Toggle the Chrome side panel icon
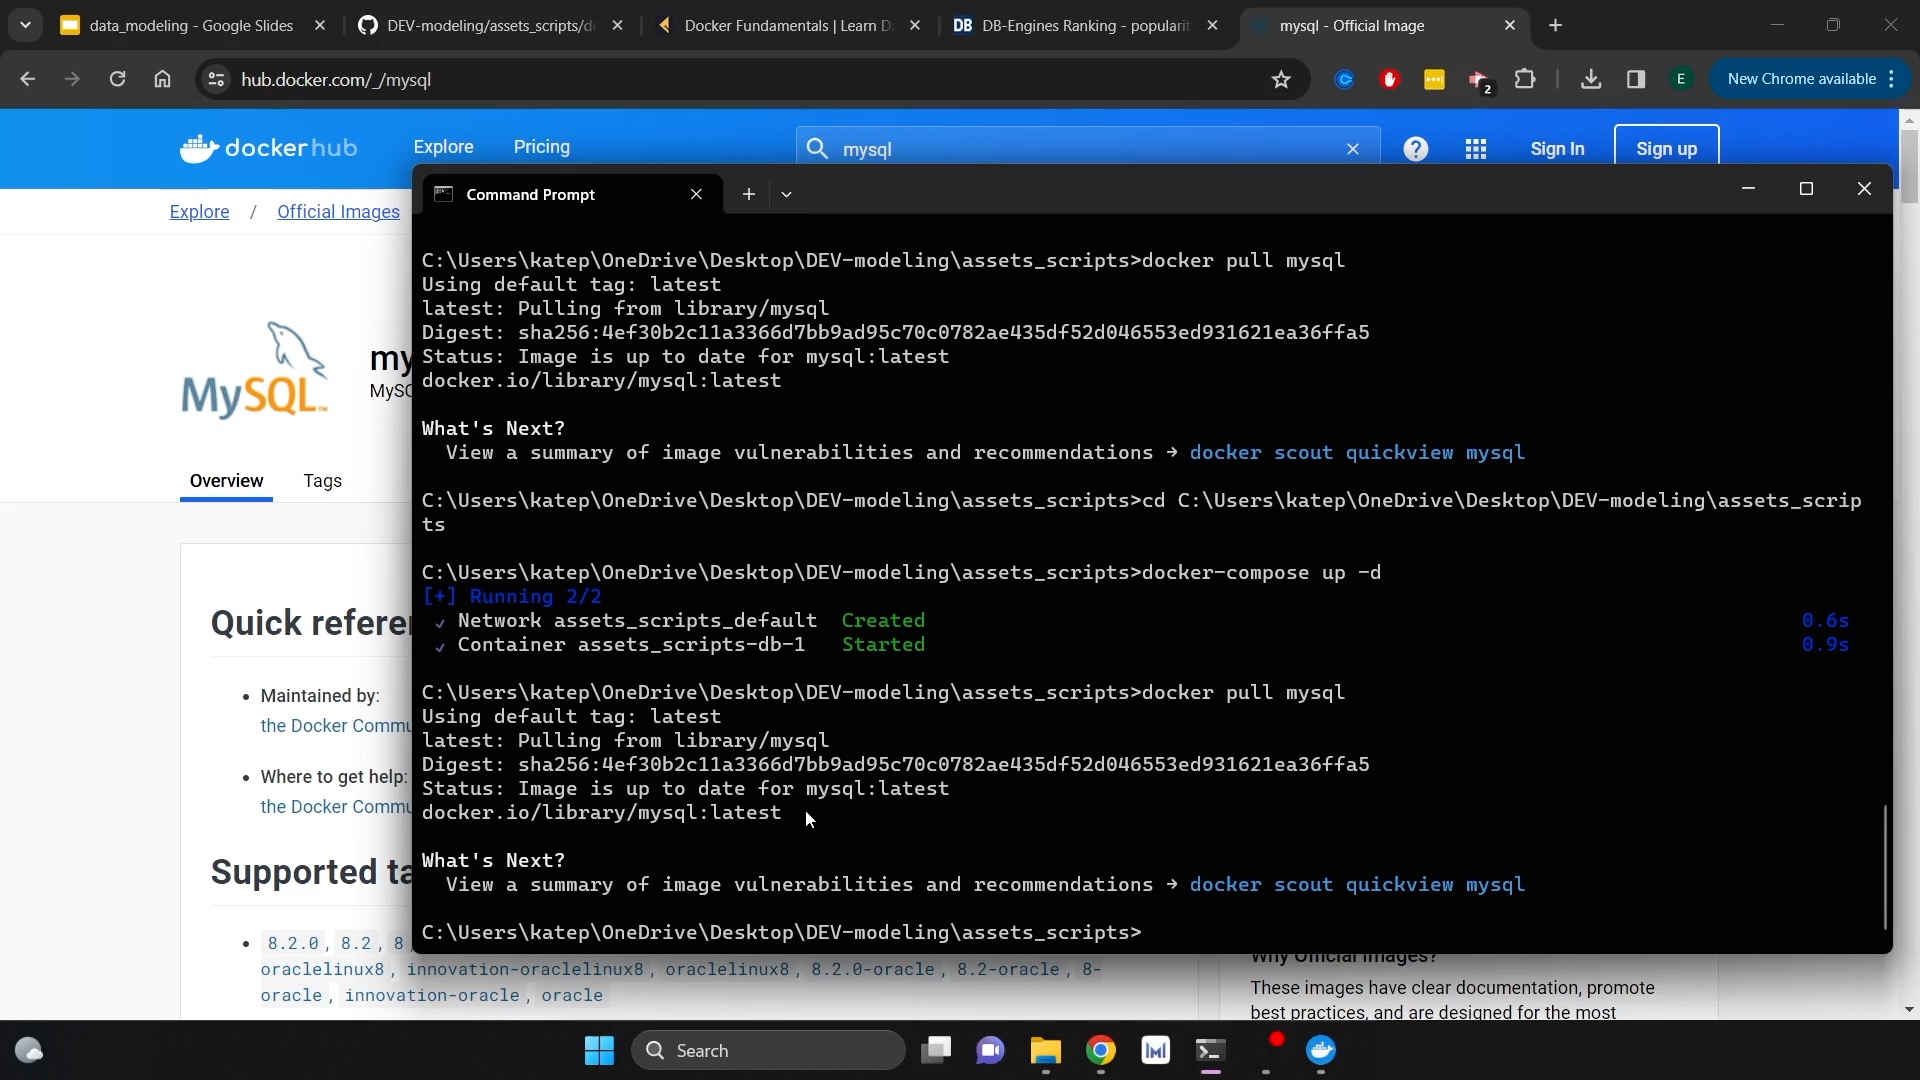Viewport: 1920px width, 1080px height. (1636, 79)
